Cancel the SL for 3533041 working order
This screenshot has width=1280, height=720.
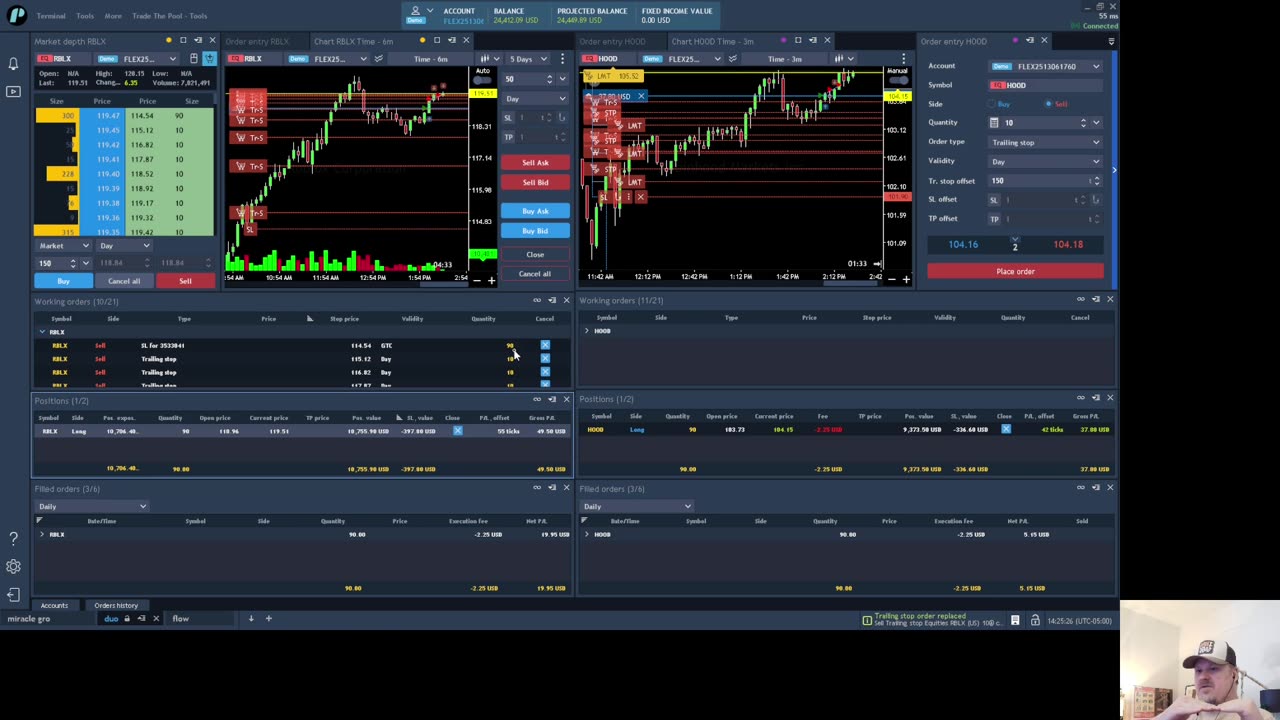point(545,345)
